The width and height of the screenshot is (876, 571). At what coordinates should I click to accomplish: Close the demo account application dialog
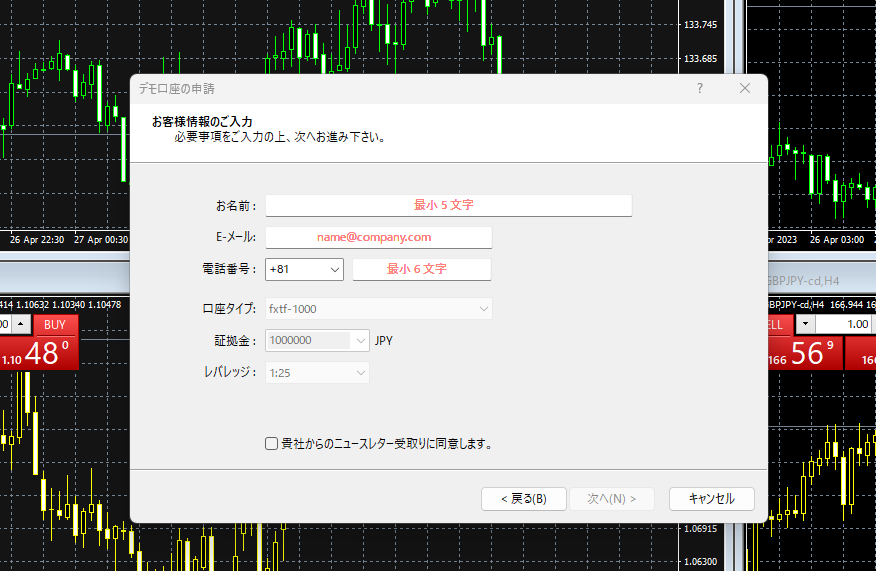coord(745,88)
